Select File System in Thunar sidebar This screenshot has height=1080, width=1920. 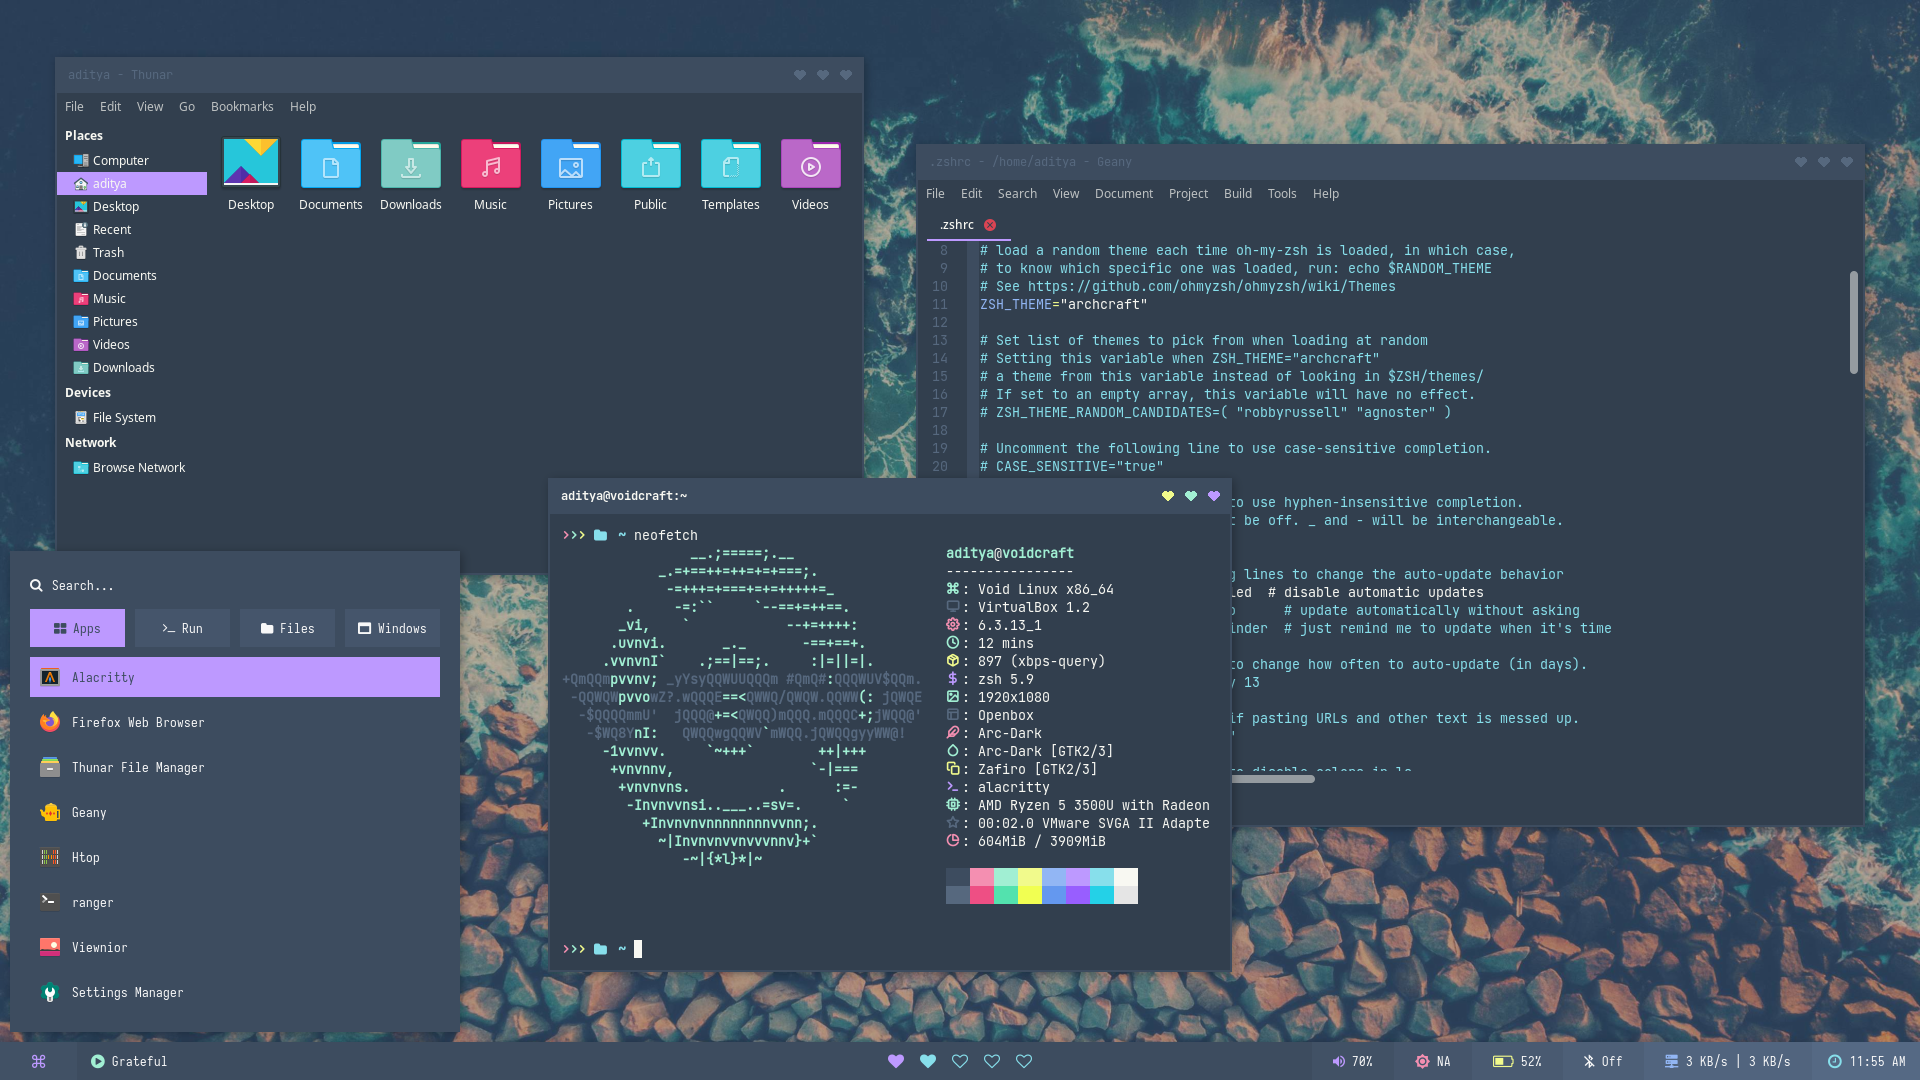point(123,417)
